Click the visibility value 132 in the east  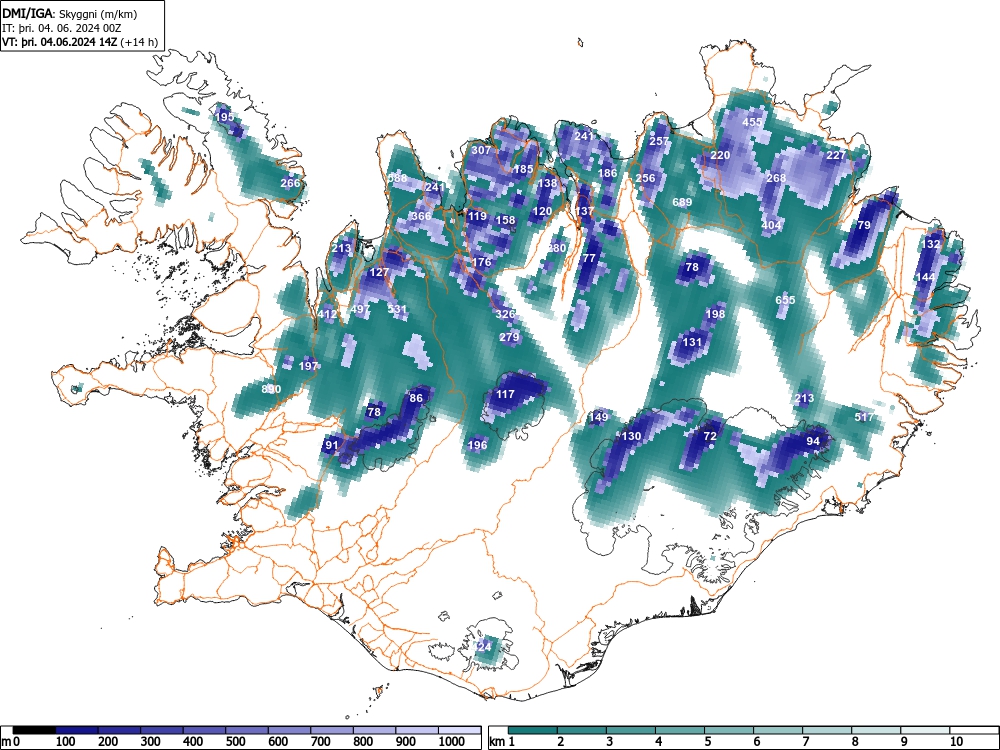[930, 244]
